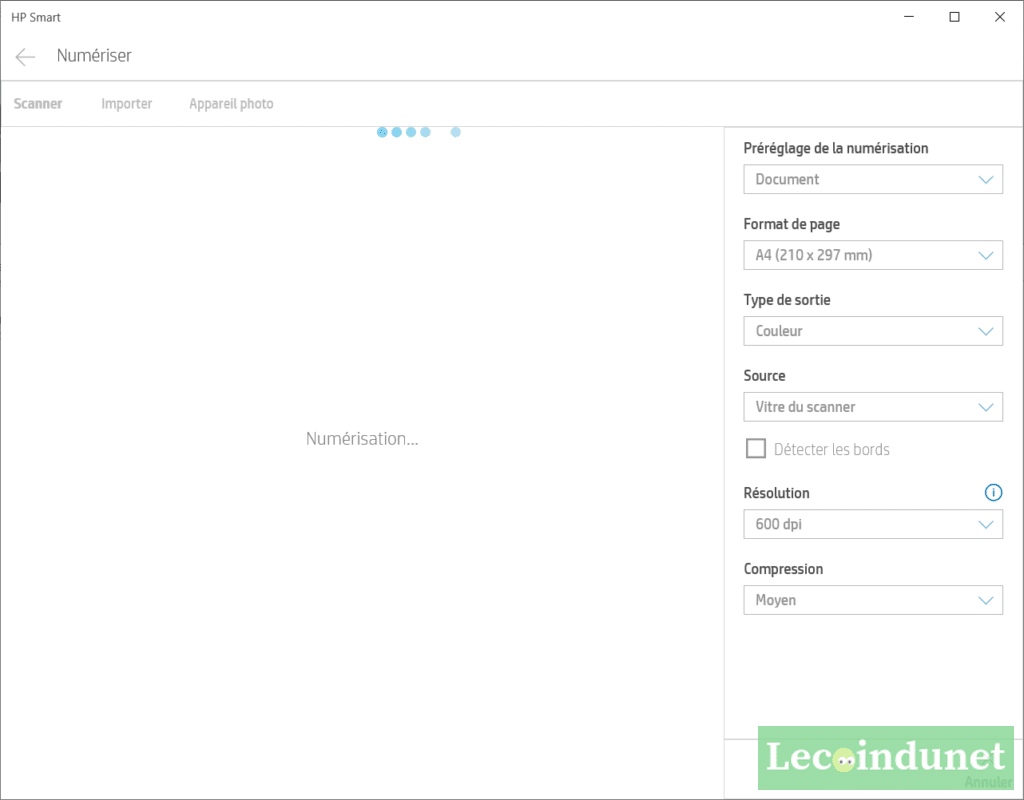Maximize the HP Smart window
Image resolution: width=1024 pixels, height=800 pixels.
pyautogui.click(x=954, y=17)
